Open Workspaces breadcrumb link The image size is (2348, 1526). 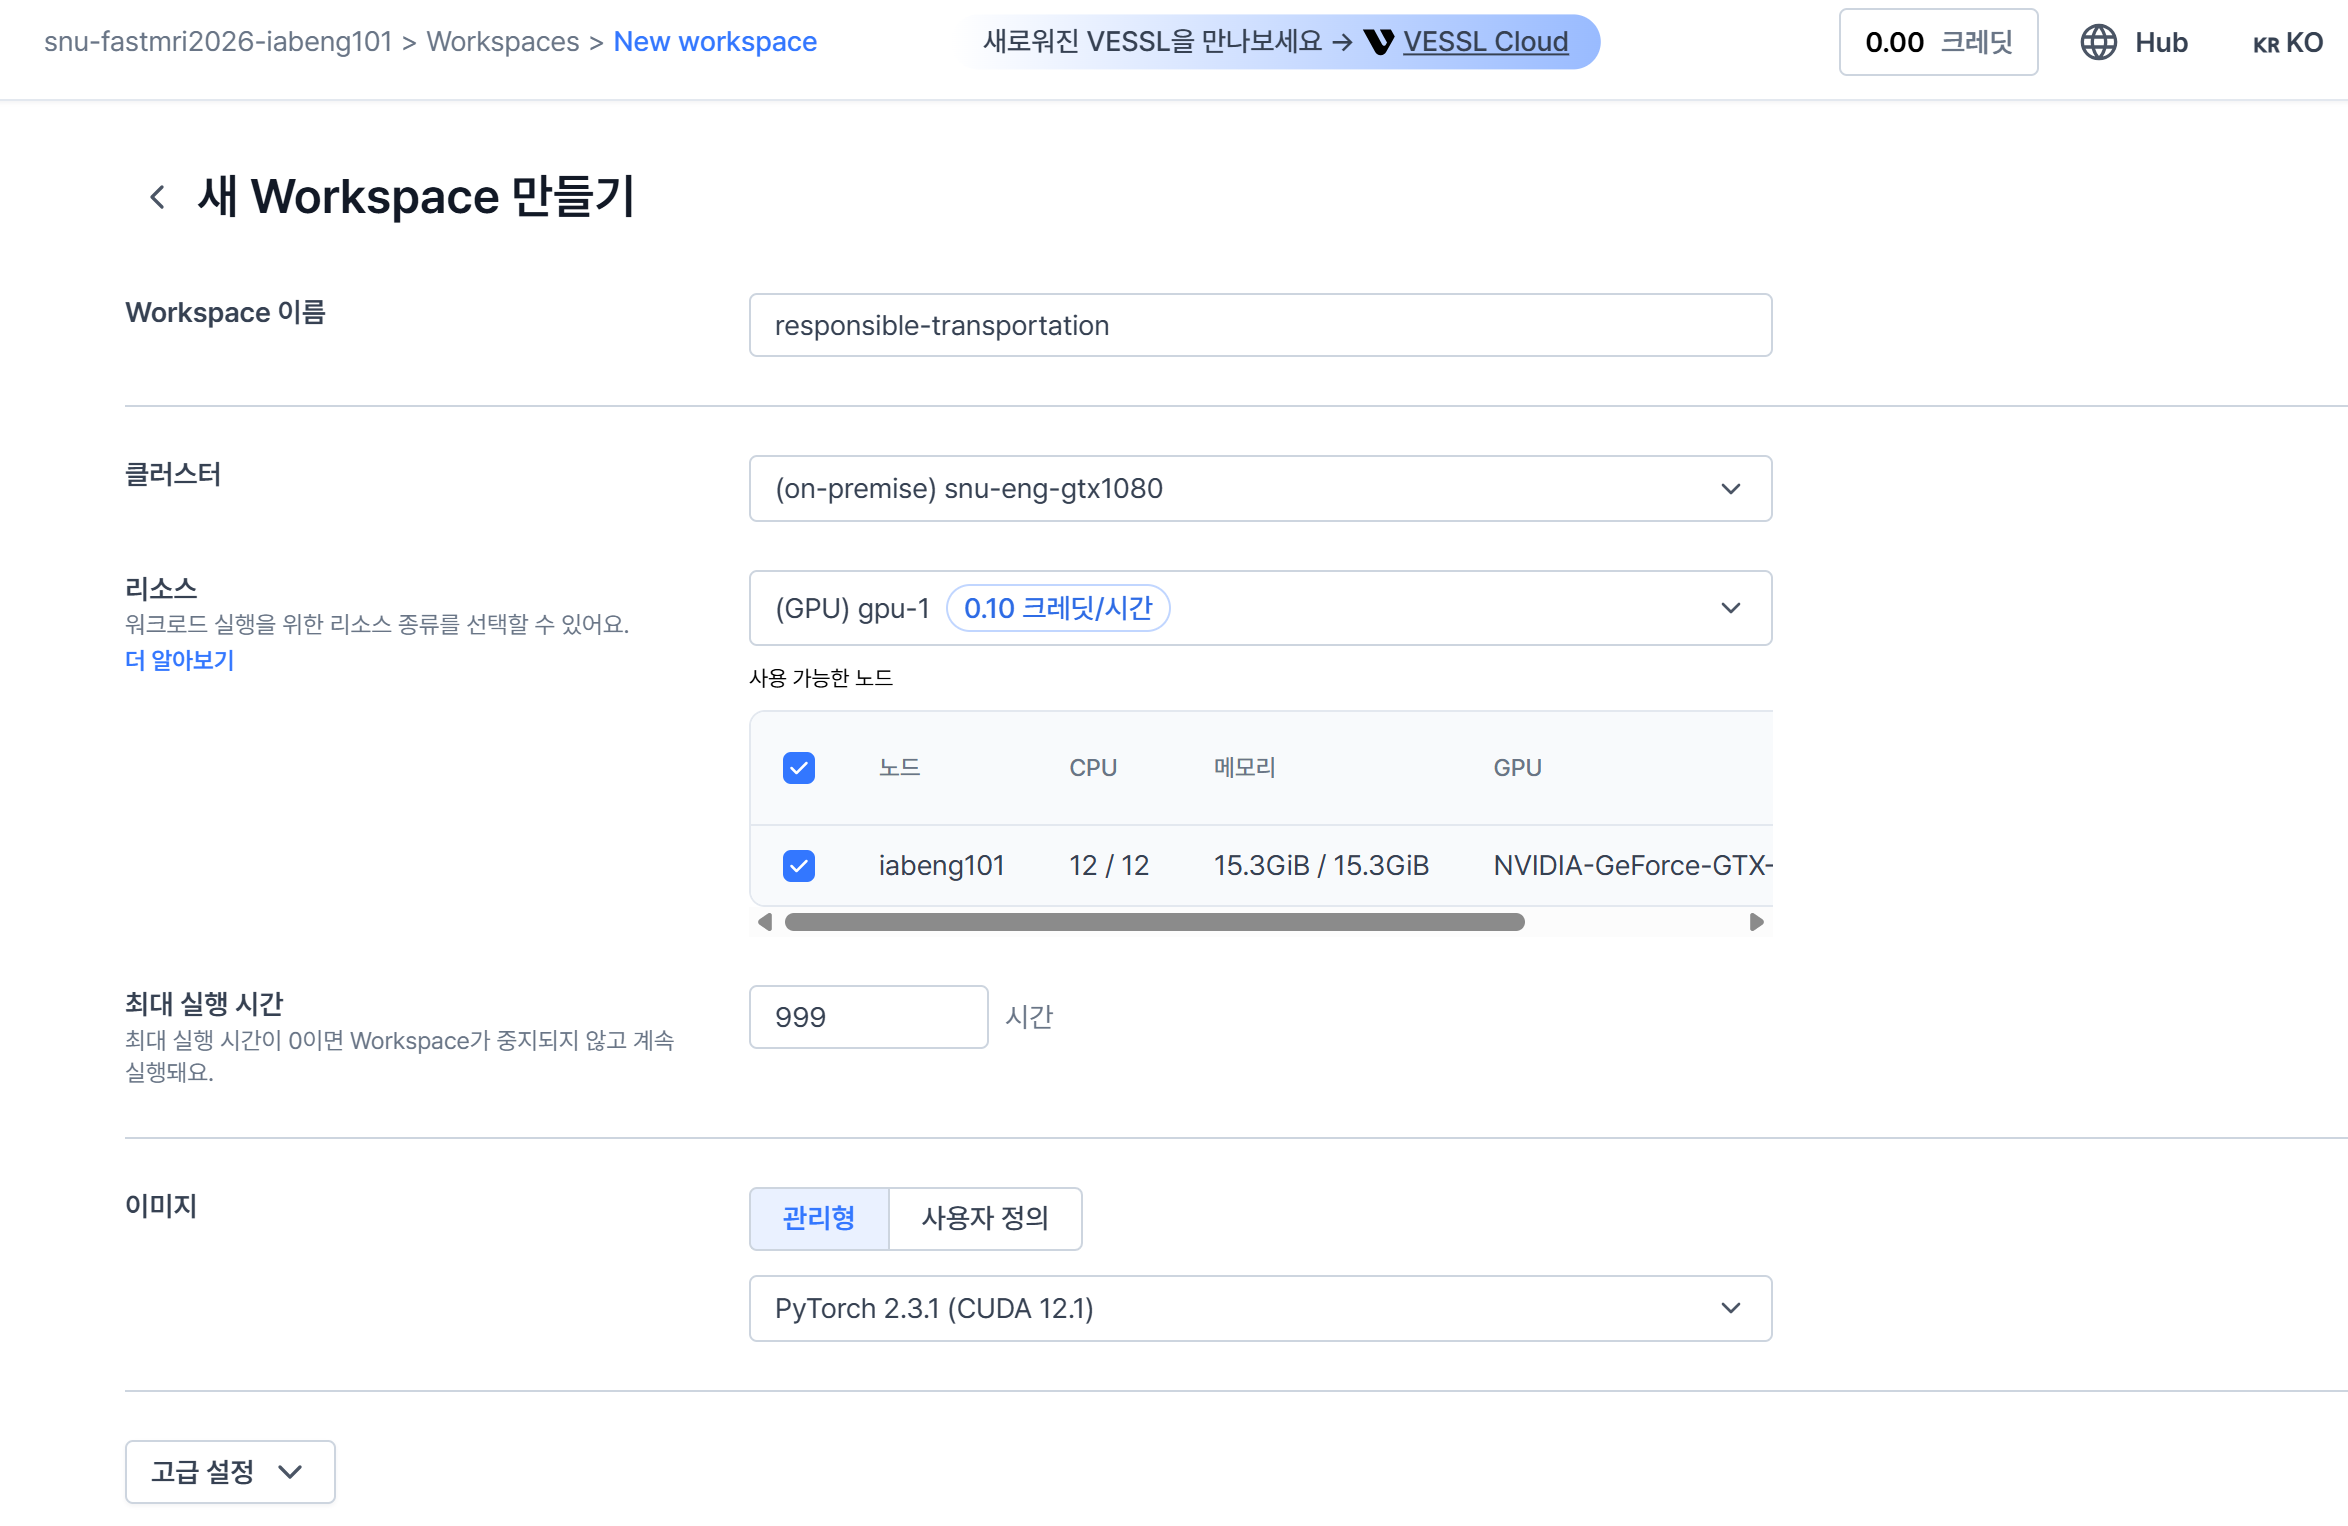[x=503, y=42]
